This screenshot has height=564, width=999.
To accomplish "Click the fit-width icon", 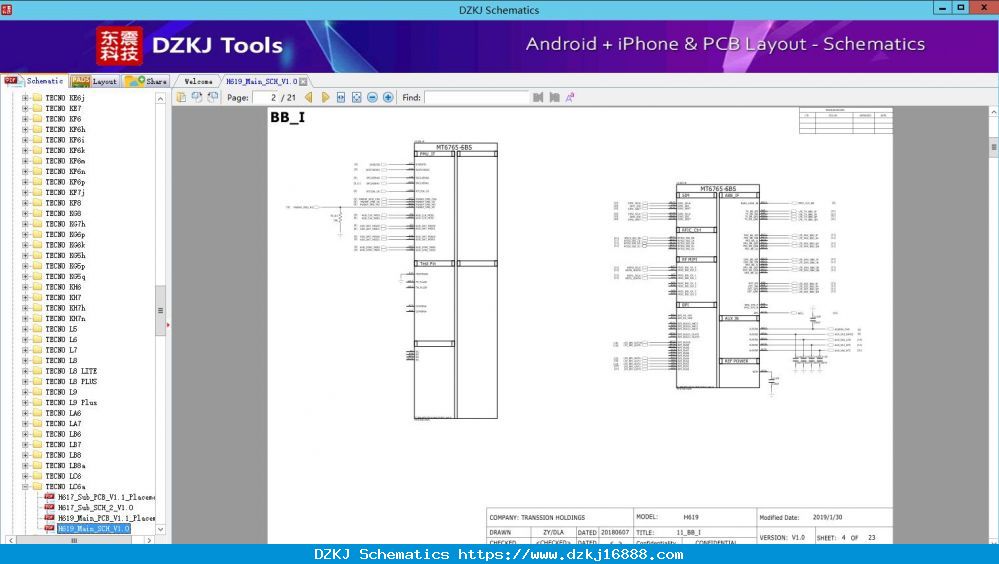I will (341, 98).
